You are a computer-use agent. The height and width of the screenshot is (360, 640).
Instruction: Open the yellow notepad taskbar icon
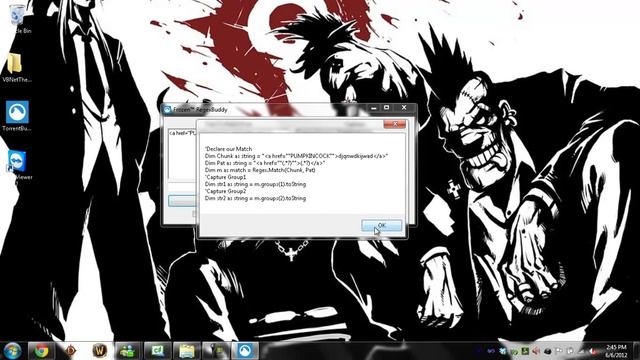(187, 351)
